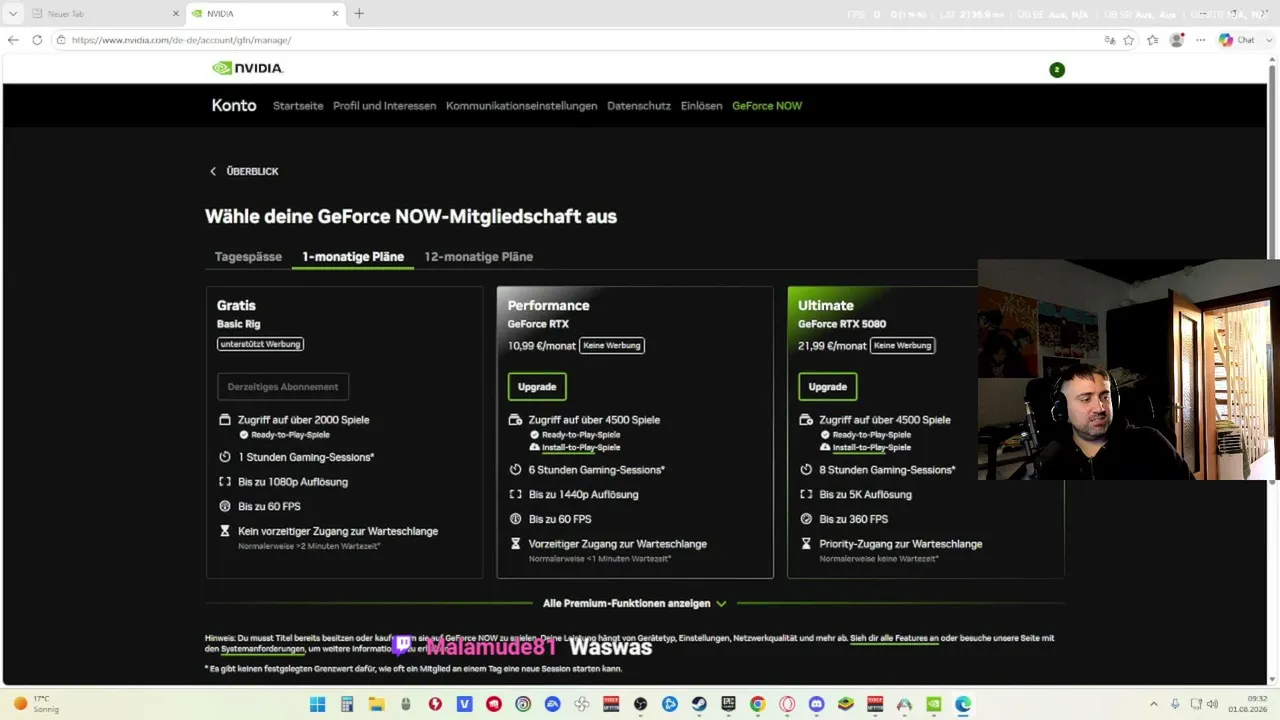Viewport: 1280px width, 720px height.
Task: Open the Sieh dir alle Features an link
Action: (x=894, y=638)
